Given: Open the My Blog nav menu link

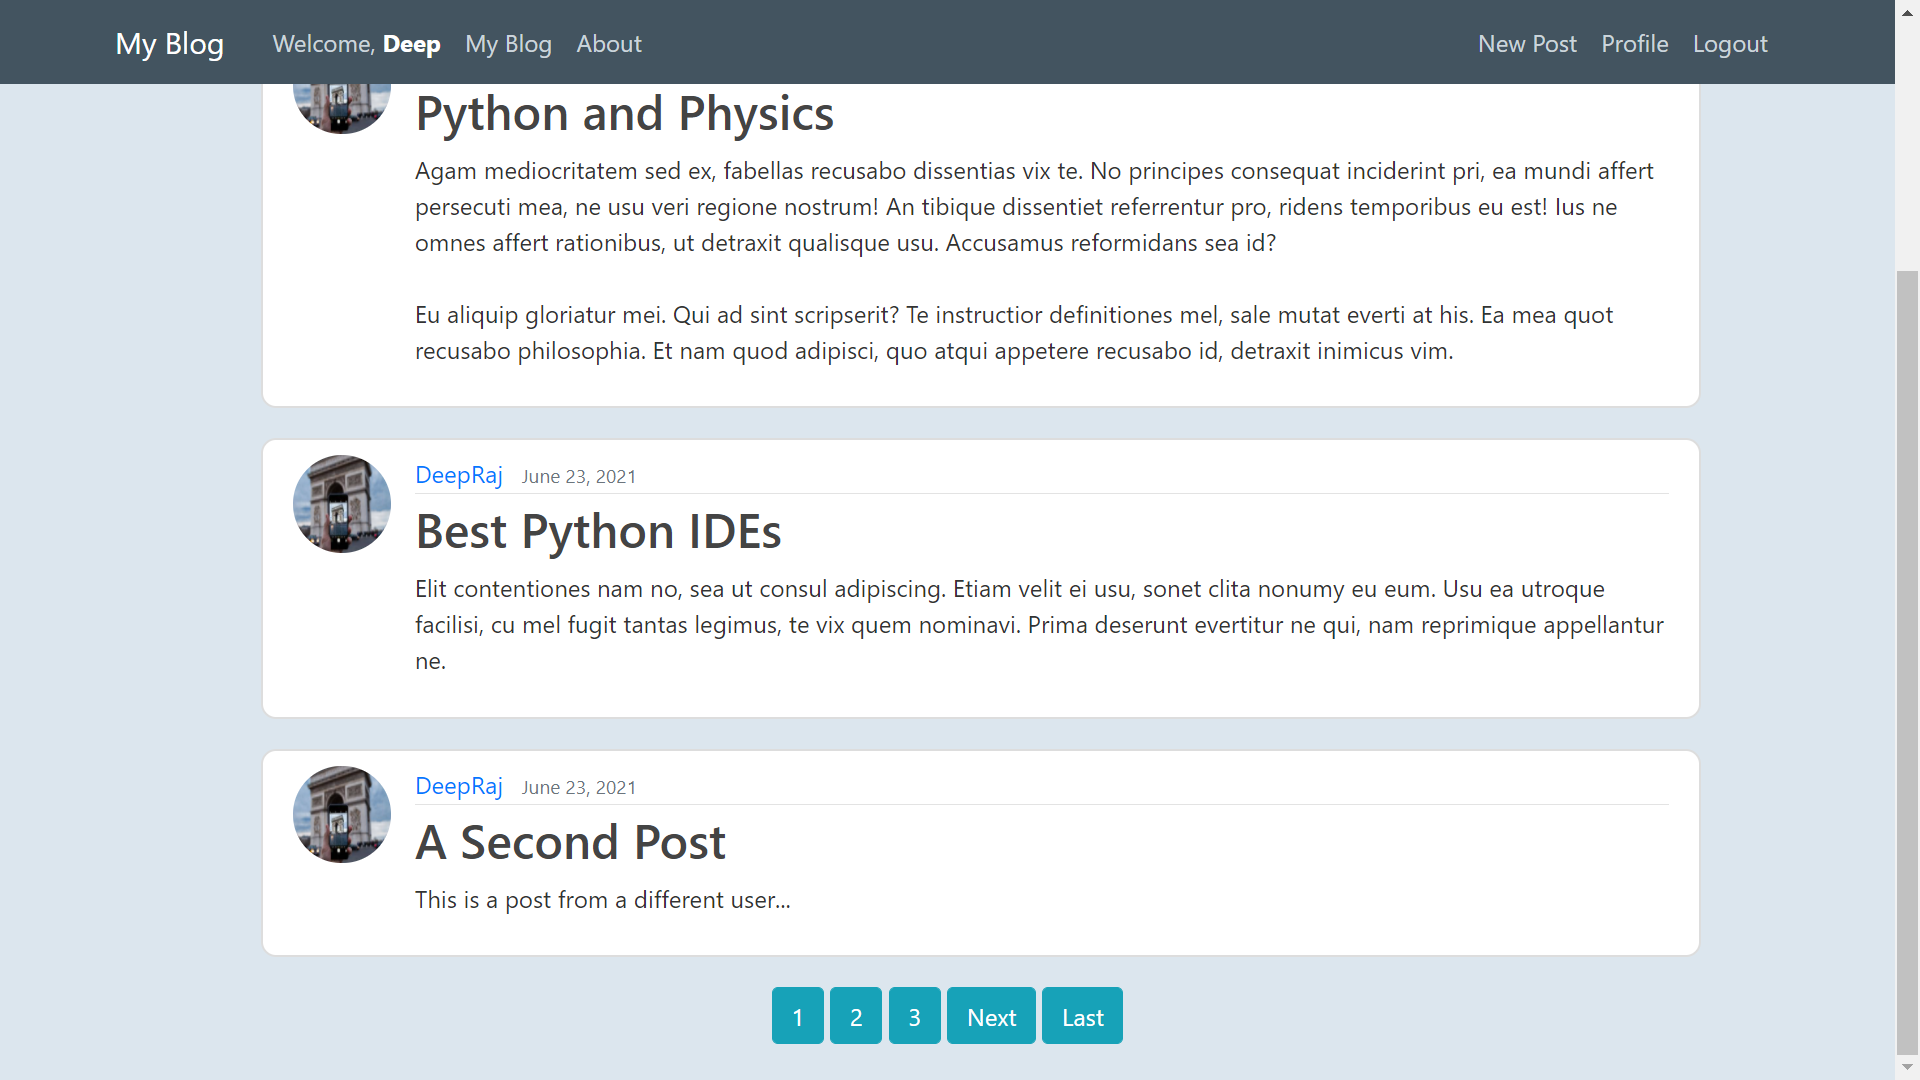Looking at the screenshot, I should [x=508, y=44].
